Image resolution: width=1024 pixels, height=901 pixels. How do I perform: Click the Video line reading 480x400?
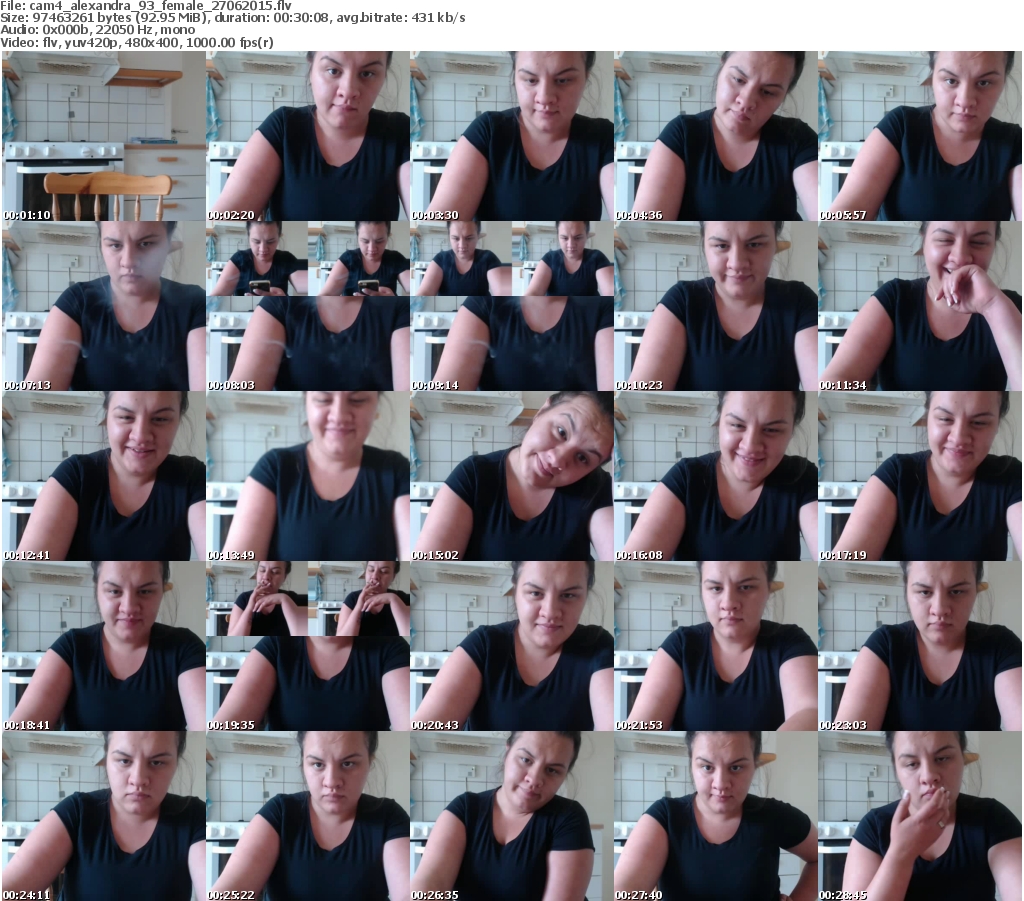(136, 42)
